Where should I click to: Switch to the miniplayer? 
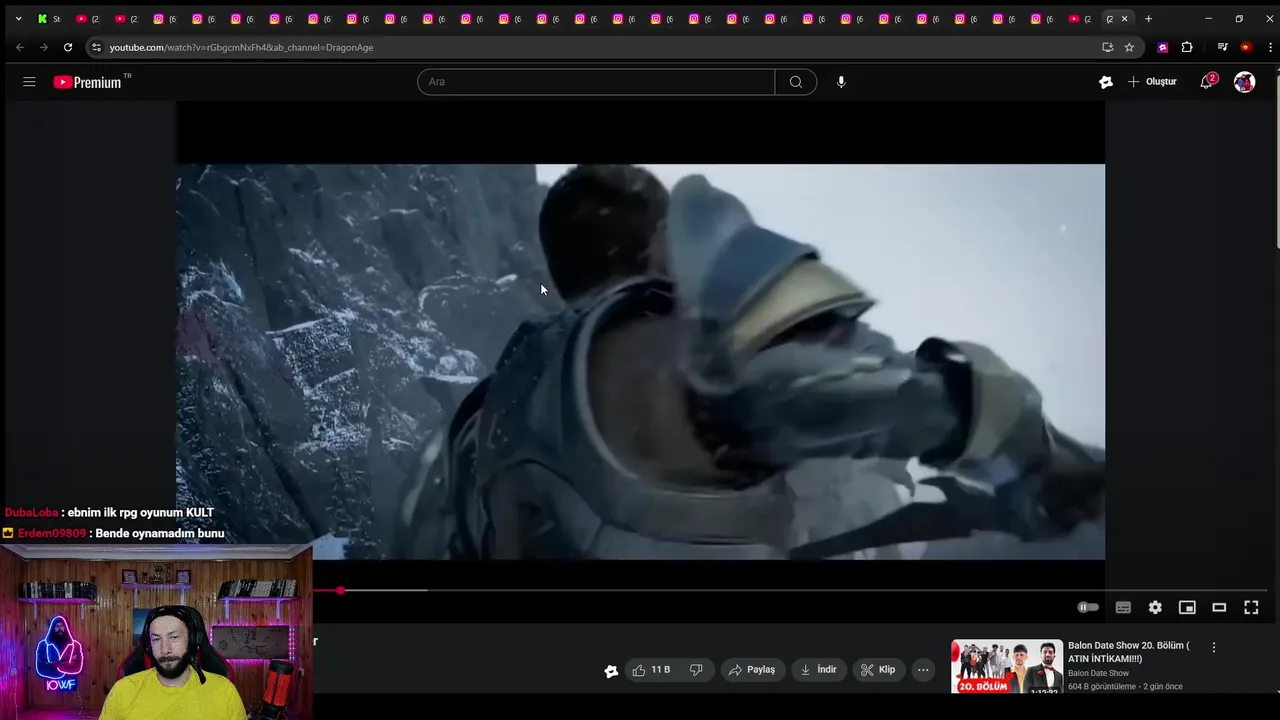(x=1187, y=607)
